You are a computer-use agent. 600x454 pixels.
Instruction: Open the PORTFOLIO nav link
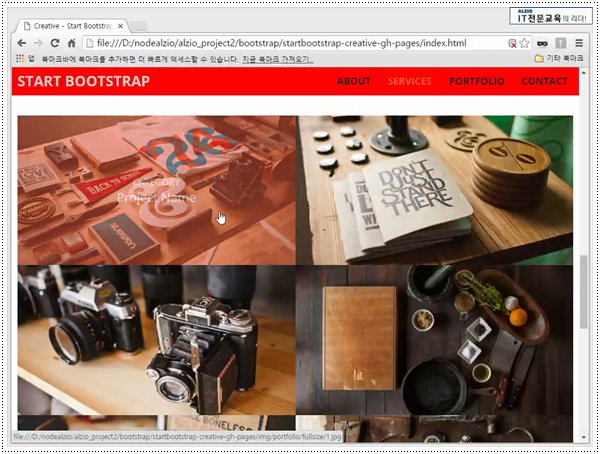[477, 81]
